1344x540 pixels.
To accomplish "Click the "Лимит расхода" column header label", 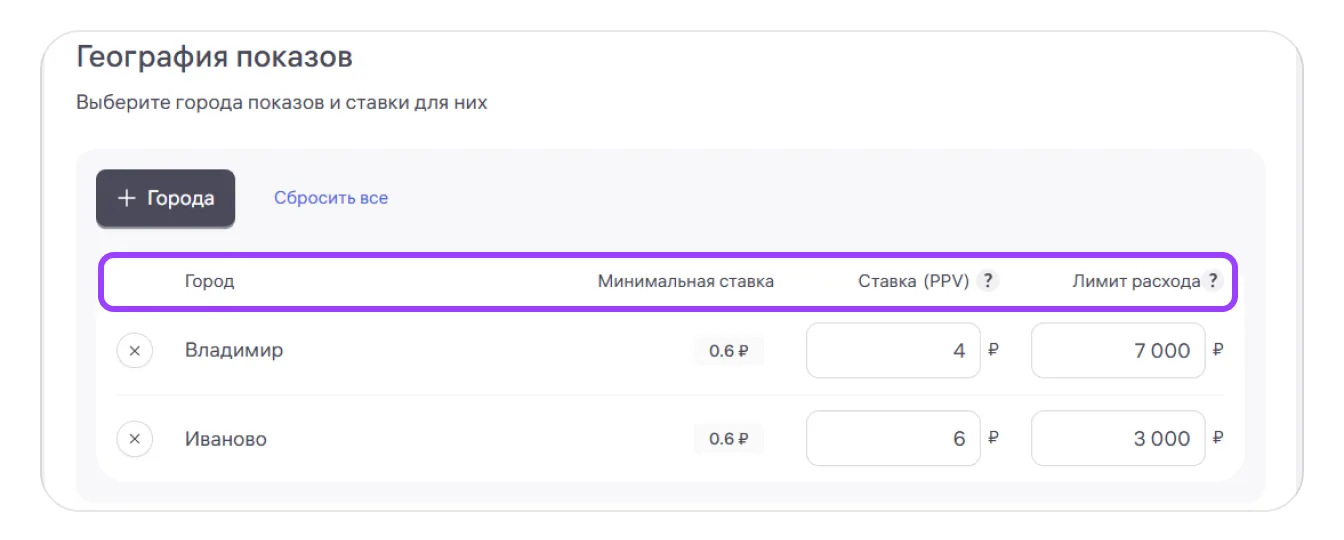I will [1135, 281].
